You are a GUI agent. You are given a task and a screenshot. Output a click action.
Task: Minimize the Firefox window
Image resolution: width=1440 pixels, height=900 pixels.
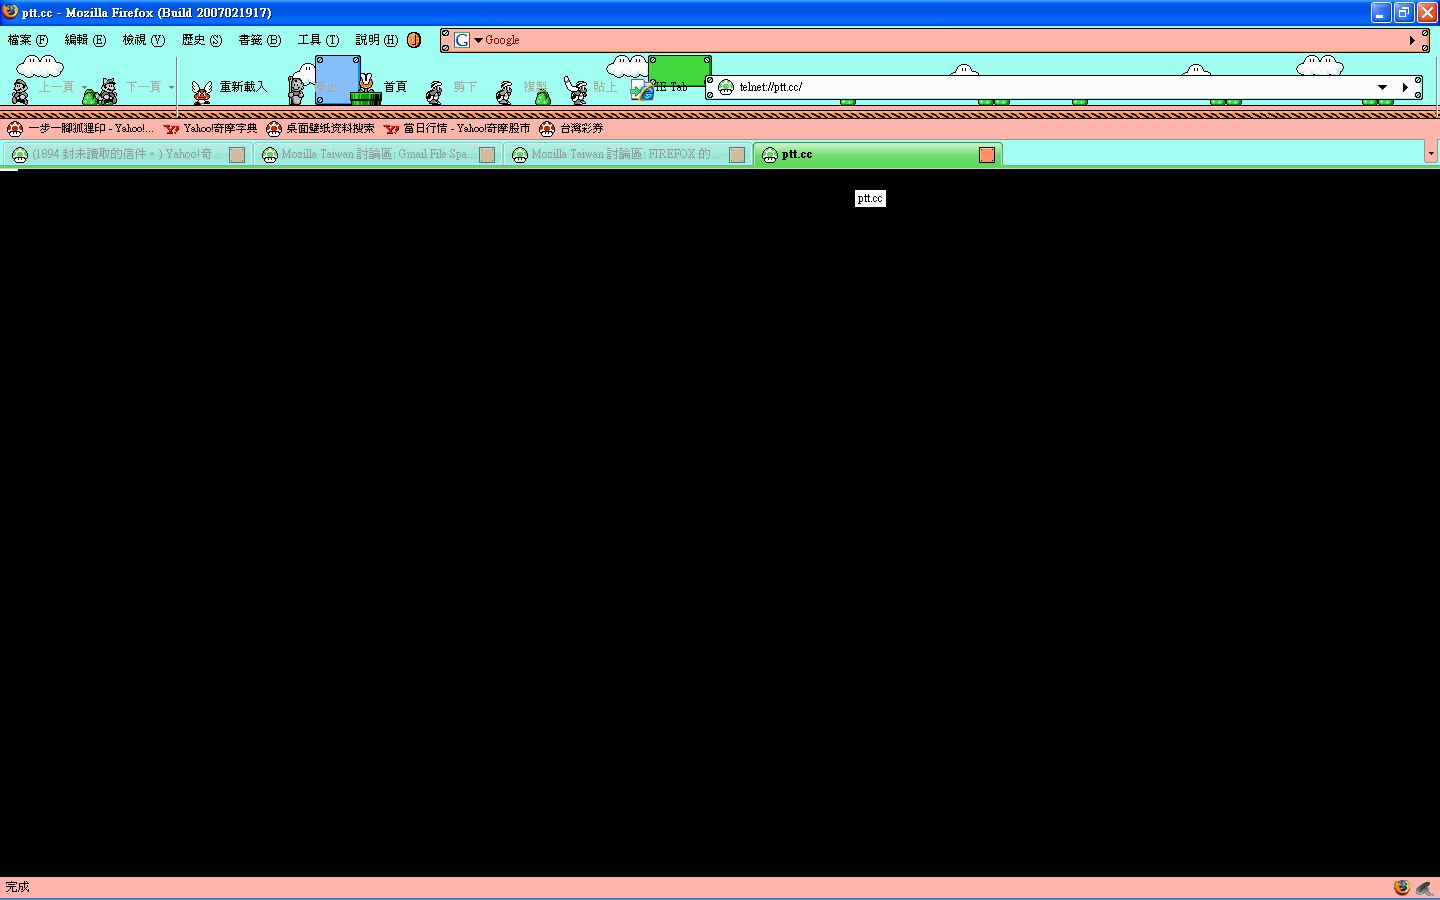click(x=1381, y=12)
